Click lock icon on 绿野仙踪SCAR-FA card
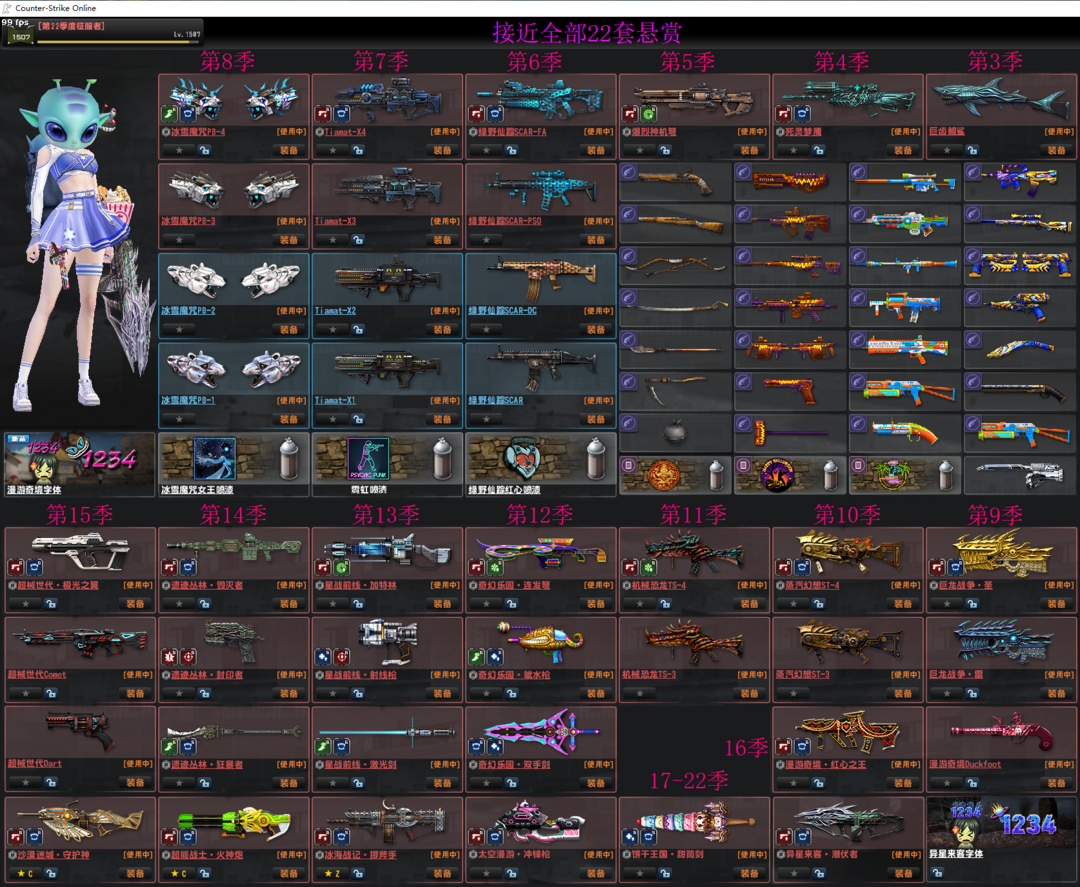The image size is (1080, 887). tap(512, 149)
